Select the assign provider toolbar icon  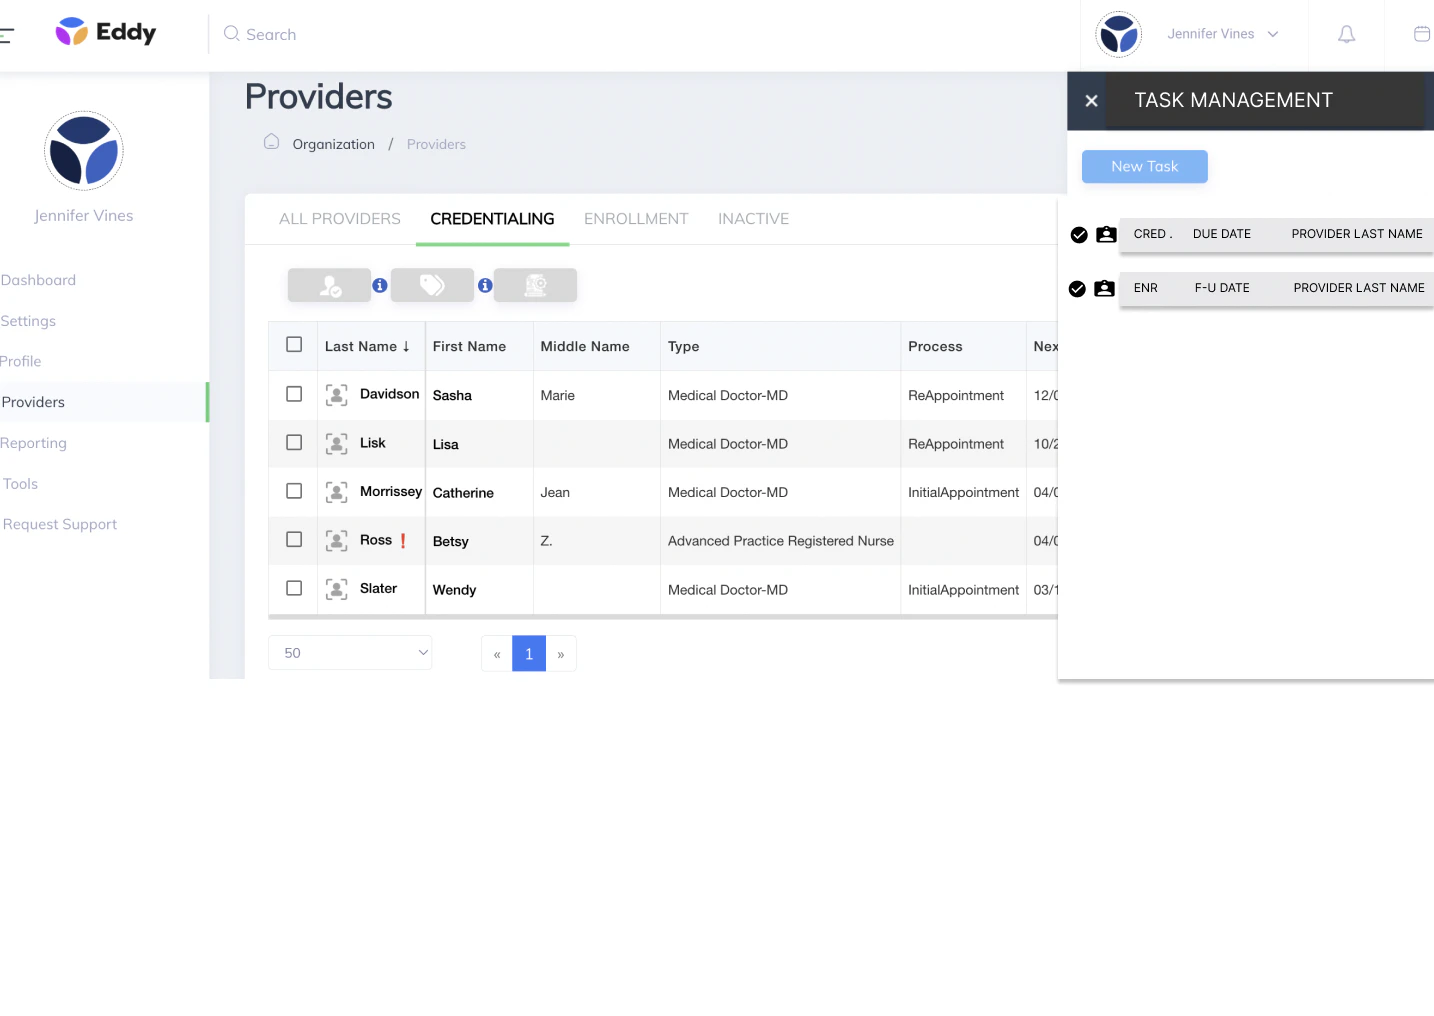330,285
